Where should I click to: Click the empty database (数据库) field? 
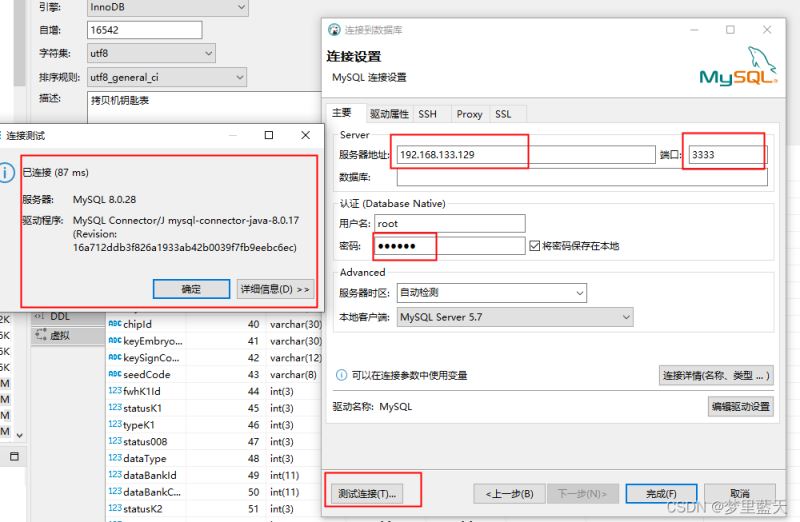(x=582, y=177)
